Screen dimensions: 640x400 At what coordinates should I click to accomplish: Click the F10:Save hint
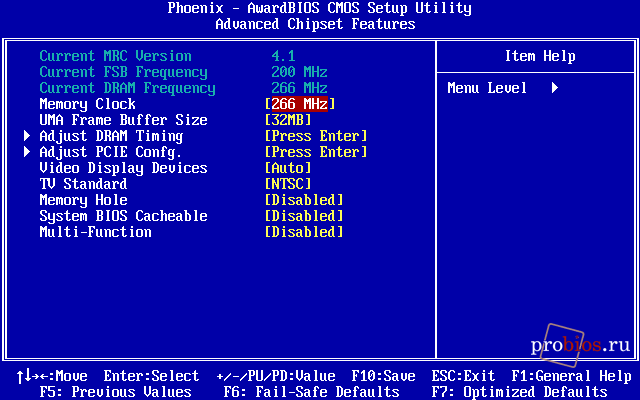tap(383, 376)
